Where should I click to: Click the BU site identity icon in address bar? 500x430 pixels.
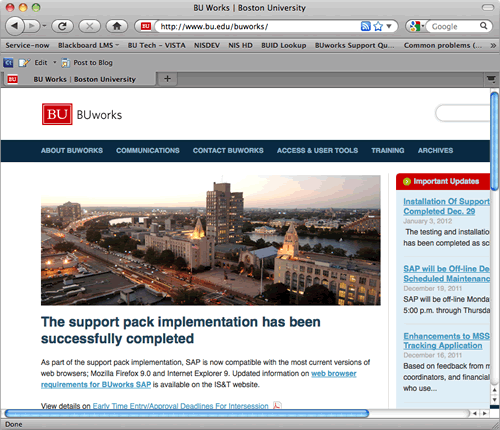pyautogui.click(x=146, y=26)
